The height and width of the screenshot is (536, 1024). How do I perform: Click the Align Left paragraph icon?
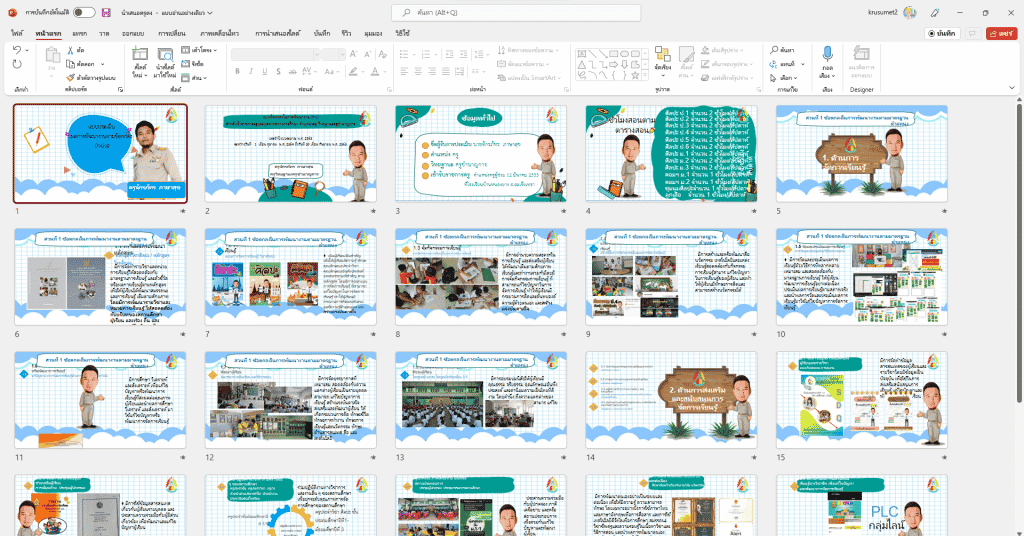(x=404, y=71)
